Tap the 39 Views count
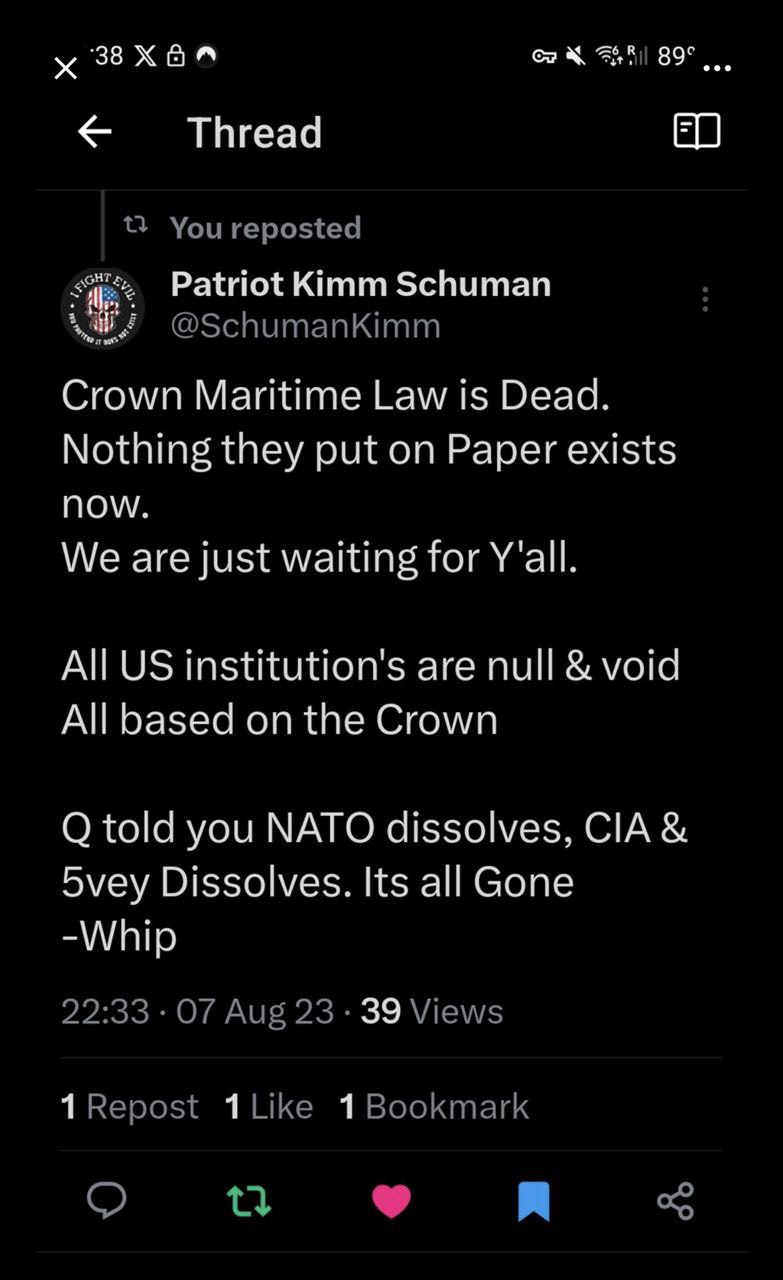Image resolution: width=783 pixels, height=1280 pixels. [x=432, y=1011]
